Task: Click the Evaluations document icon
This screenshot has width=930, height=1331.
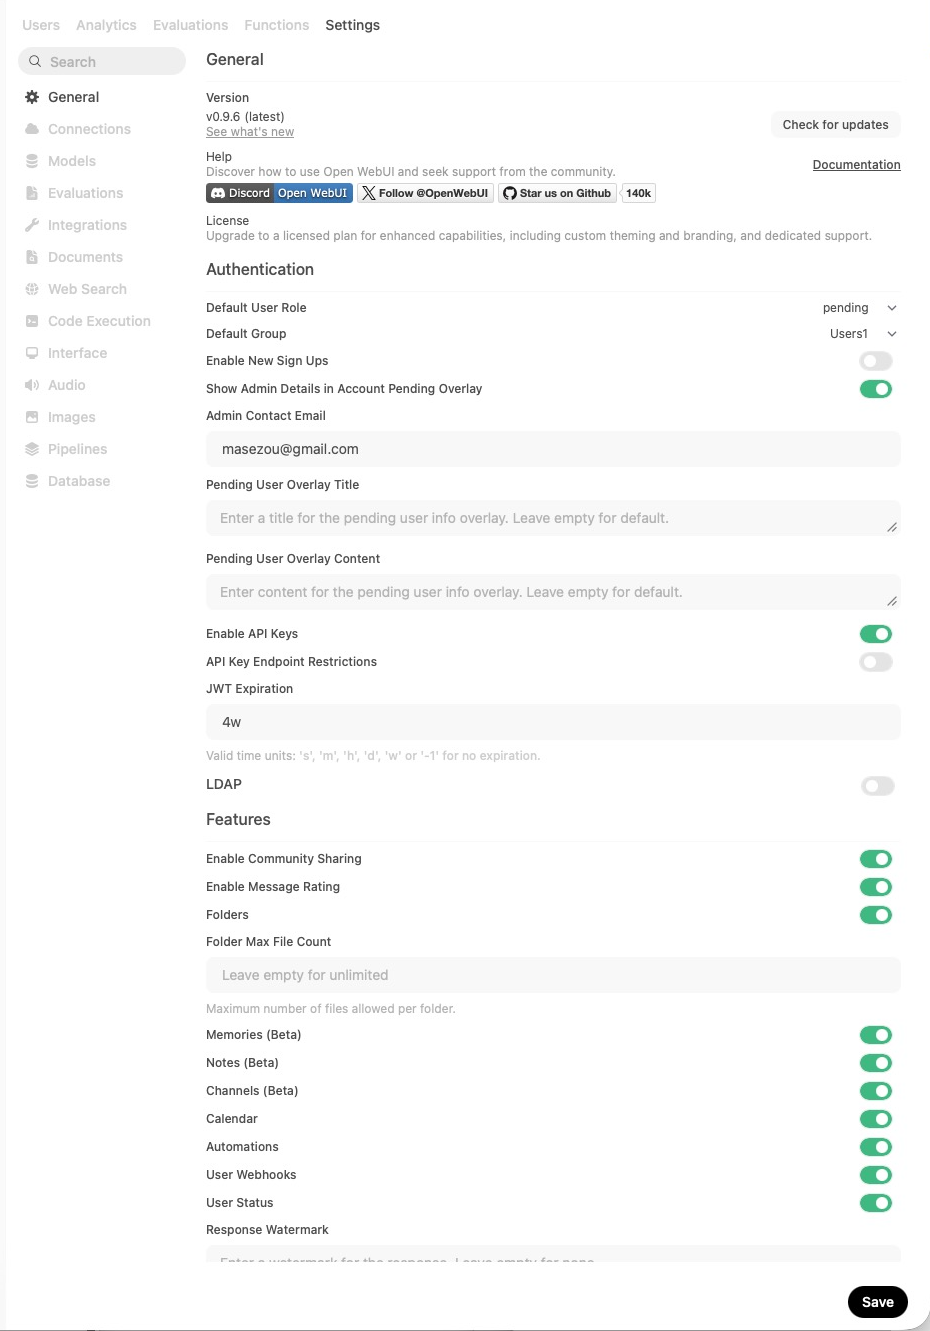Action: pyautogui.click(x=32, y=193)
